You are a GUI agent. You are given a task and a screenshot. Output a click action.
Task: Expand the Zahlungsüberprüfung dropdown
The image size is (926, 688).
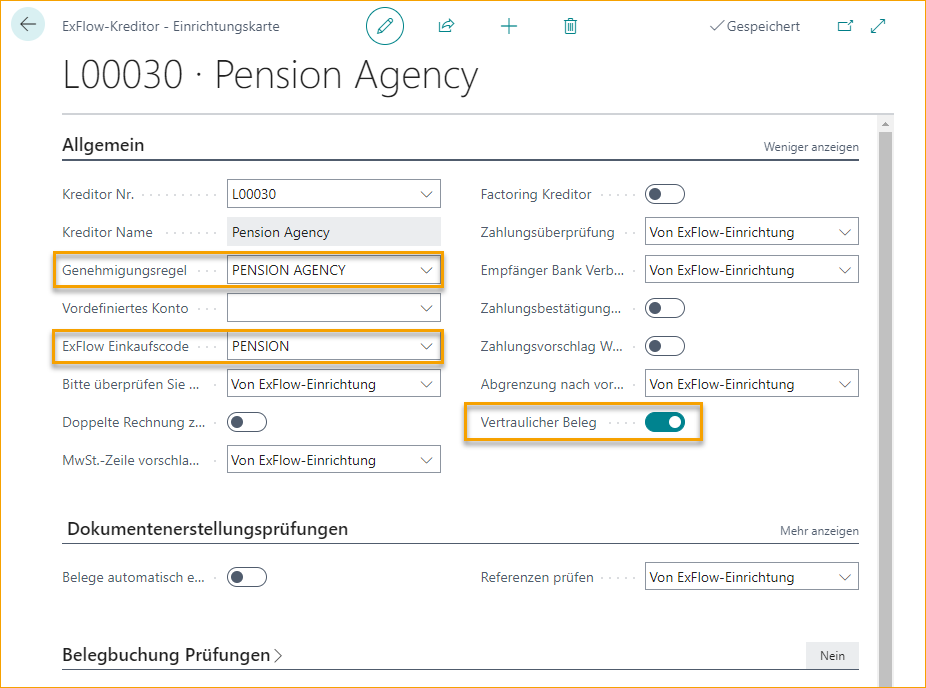pyautogui.click(x=846, y=232)
